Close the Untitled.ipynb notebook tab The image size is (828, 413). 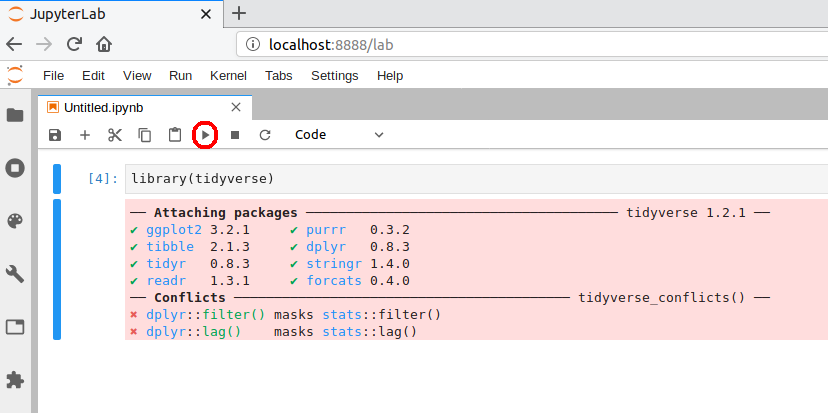point(236,108)
